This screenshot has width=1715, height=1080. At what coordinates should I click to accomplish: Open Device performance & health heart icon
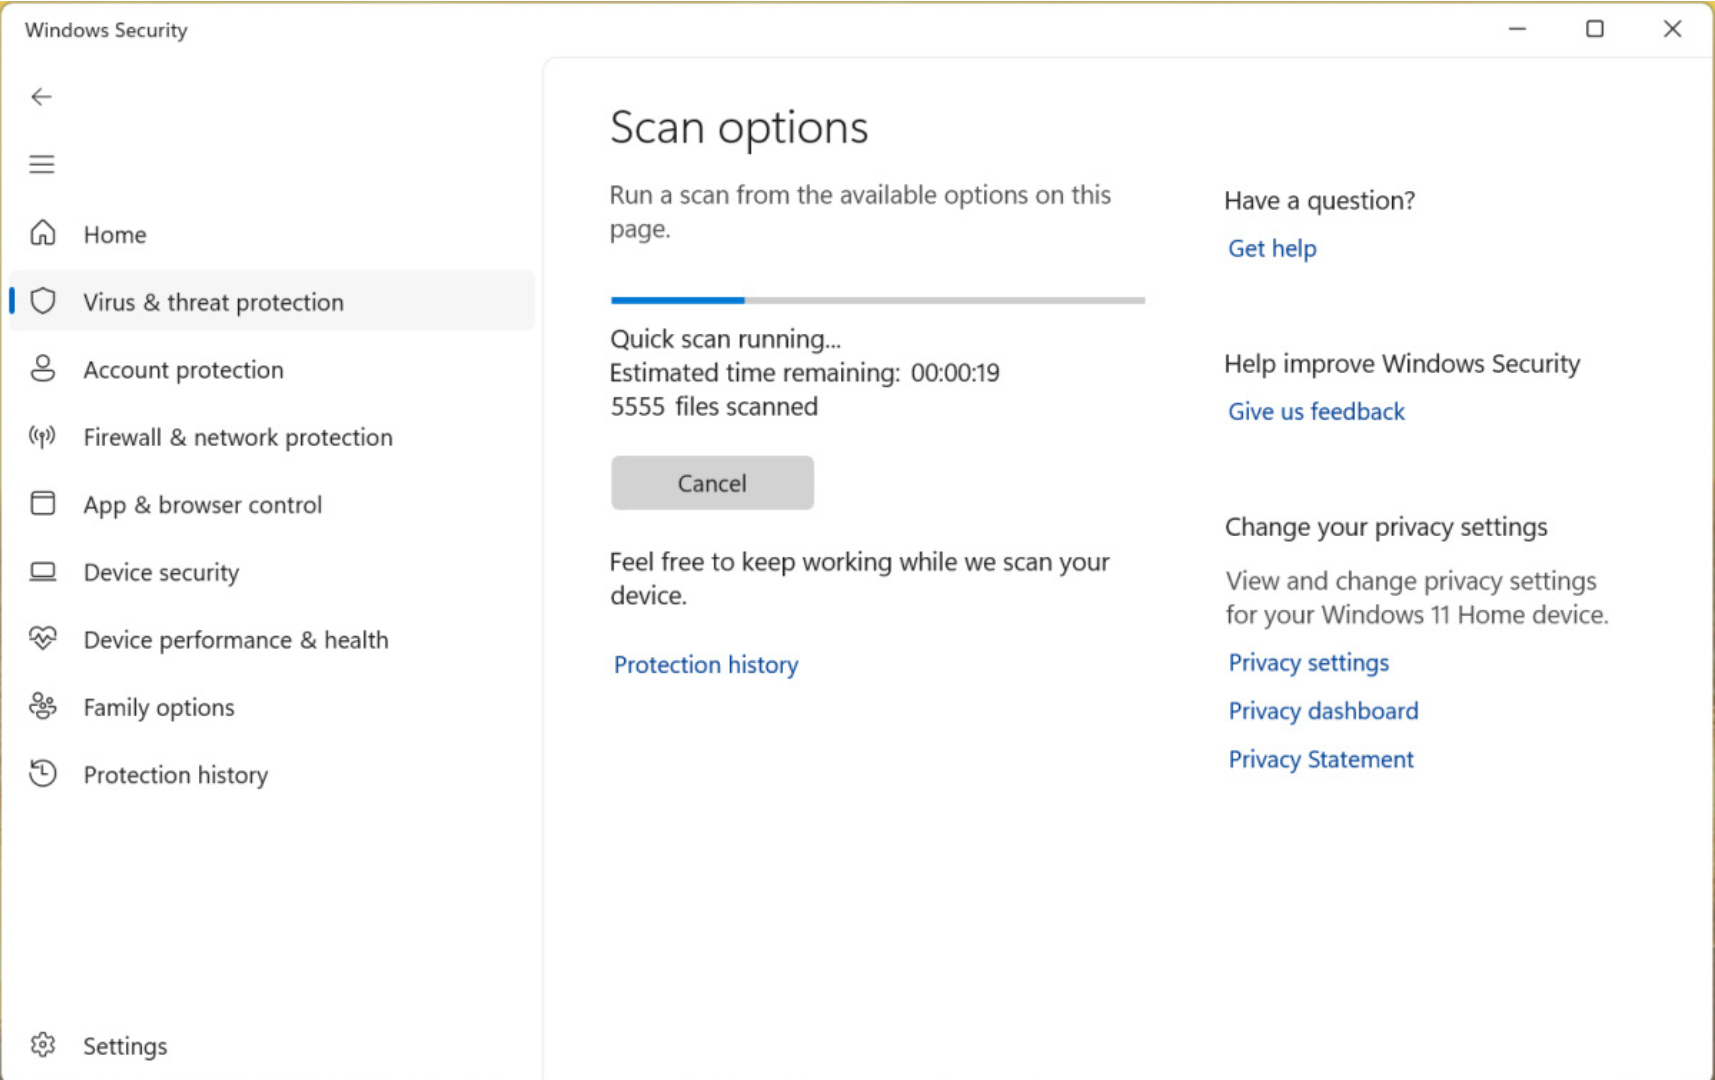coord(43,638)
